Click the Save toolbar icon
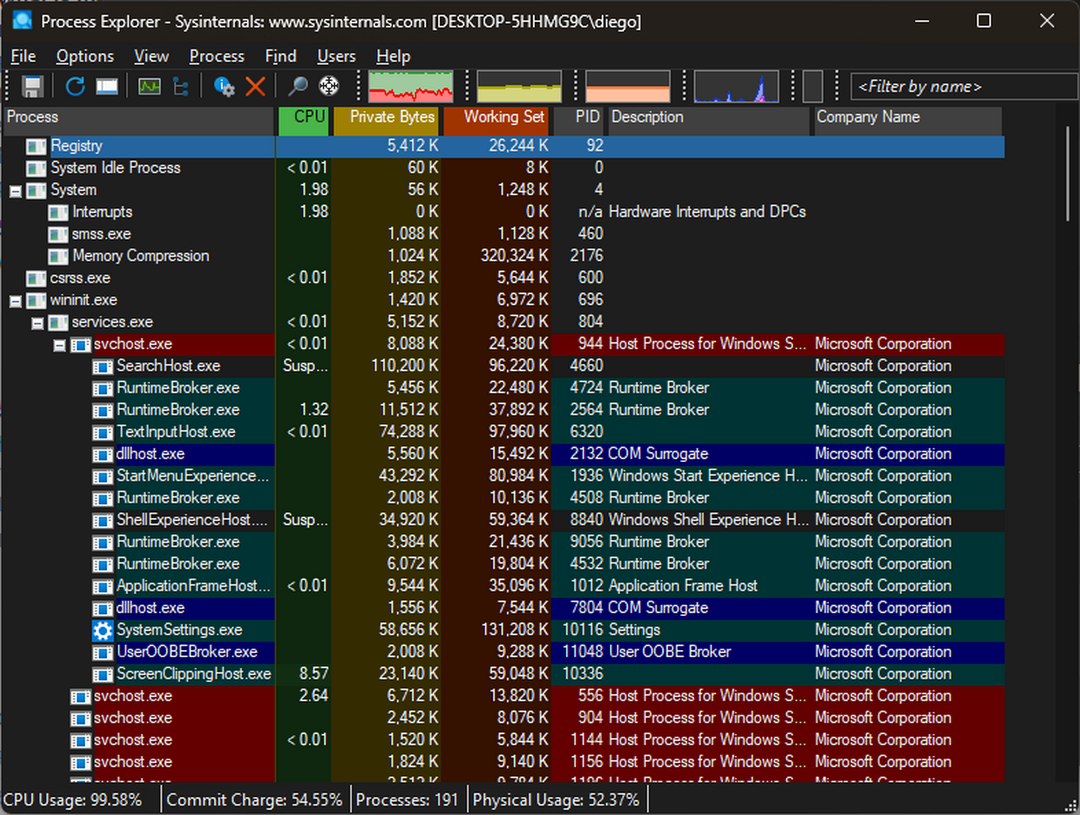The height and width of the screenshot is (815, 1080). 32,86
